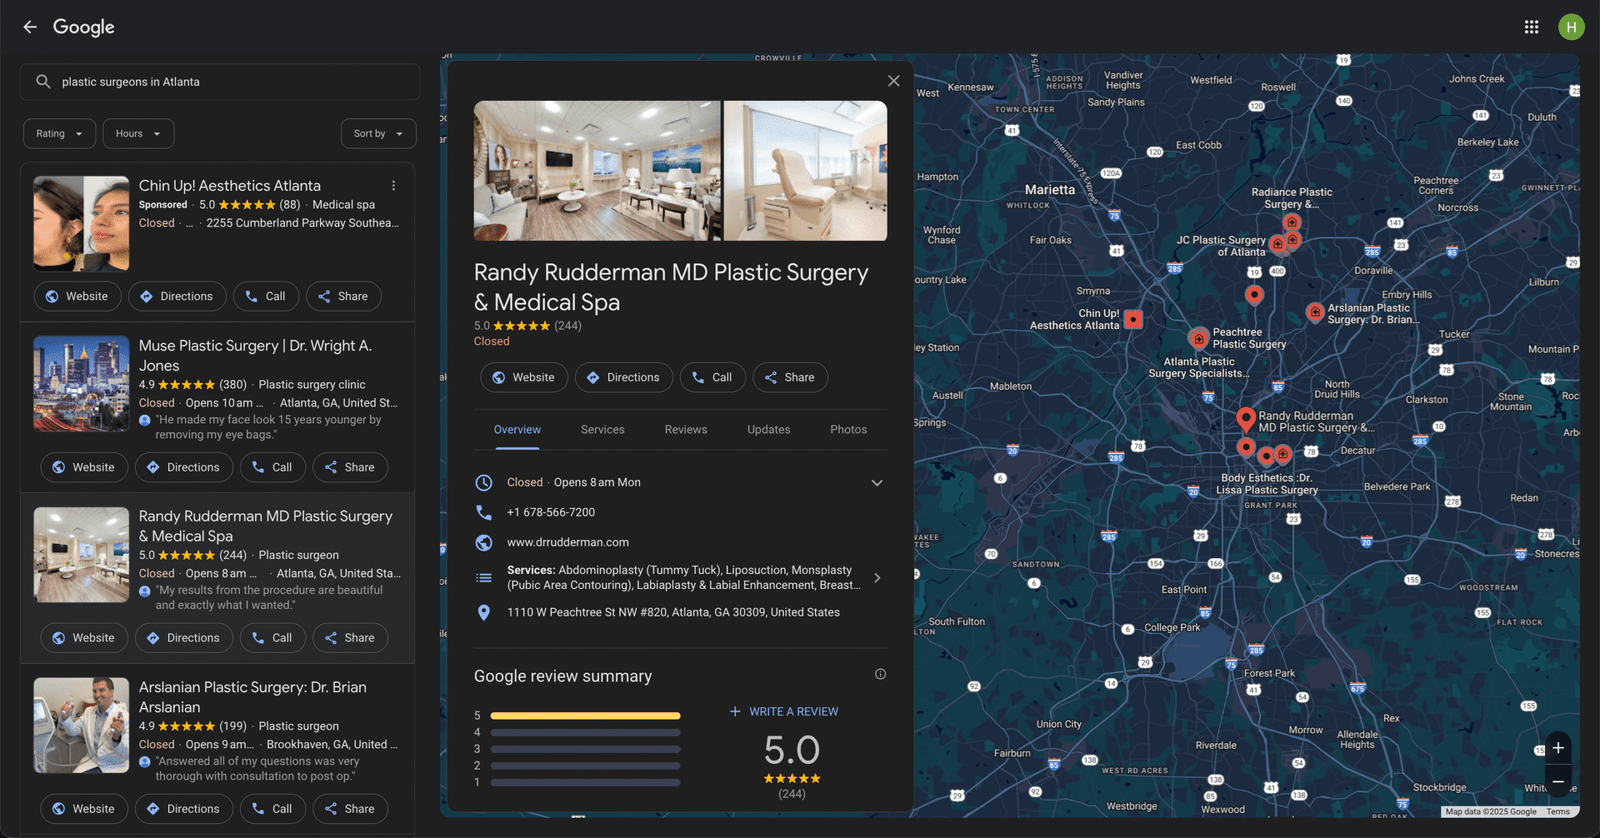Click the clock icon next to opening hours
1600x838 pixels.
click(484, 483)
